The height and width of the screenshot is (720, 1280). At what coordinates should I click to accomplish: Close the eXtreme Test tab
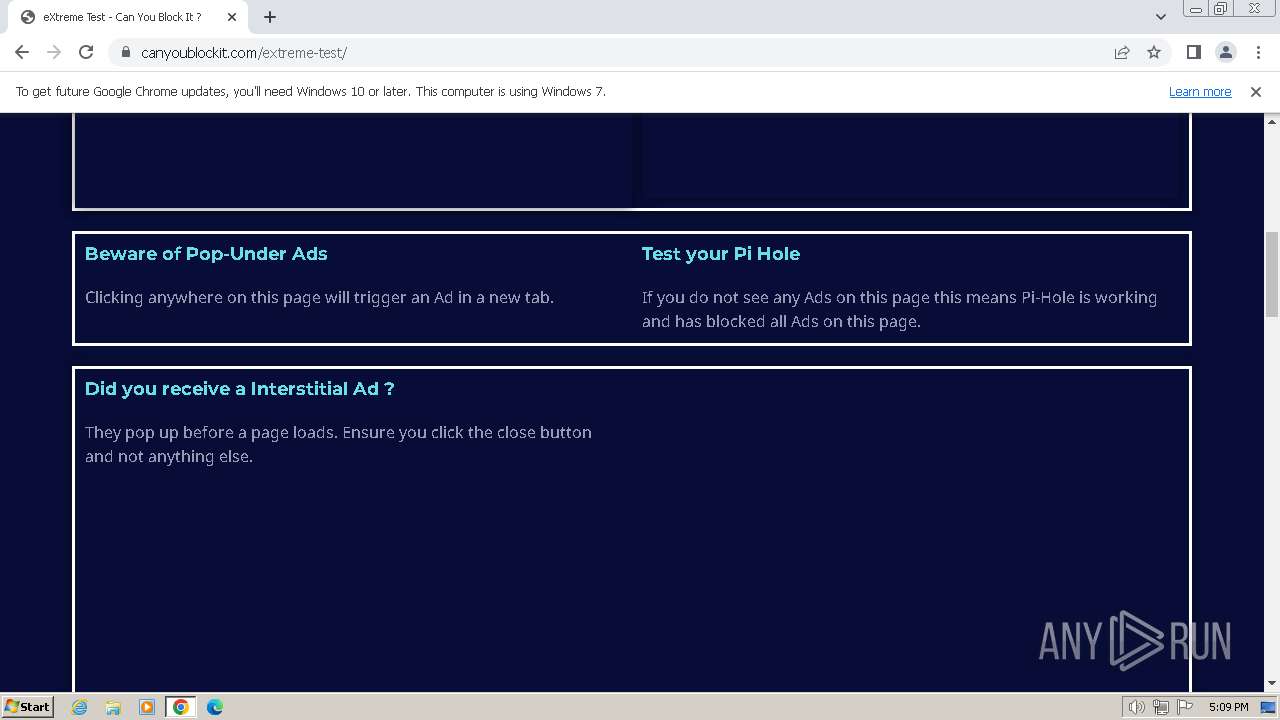(232, 17)
